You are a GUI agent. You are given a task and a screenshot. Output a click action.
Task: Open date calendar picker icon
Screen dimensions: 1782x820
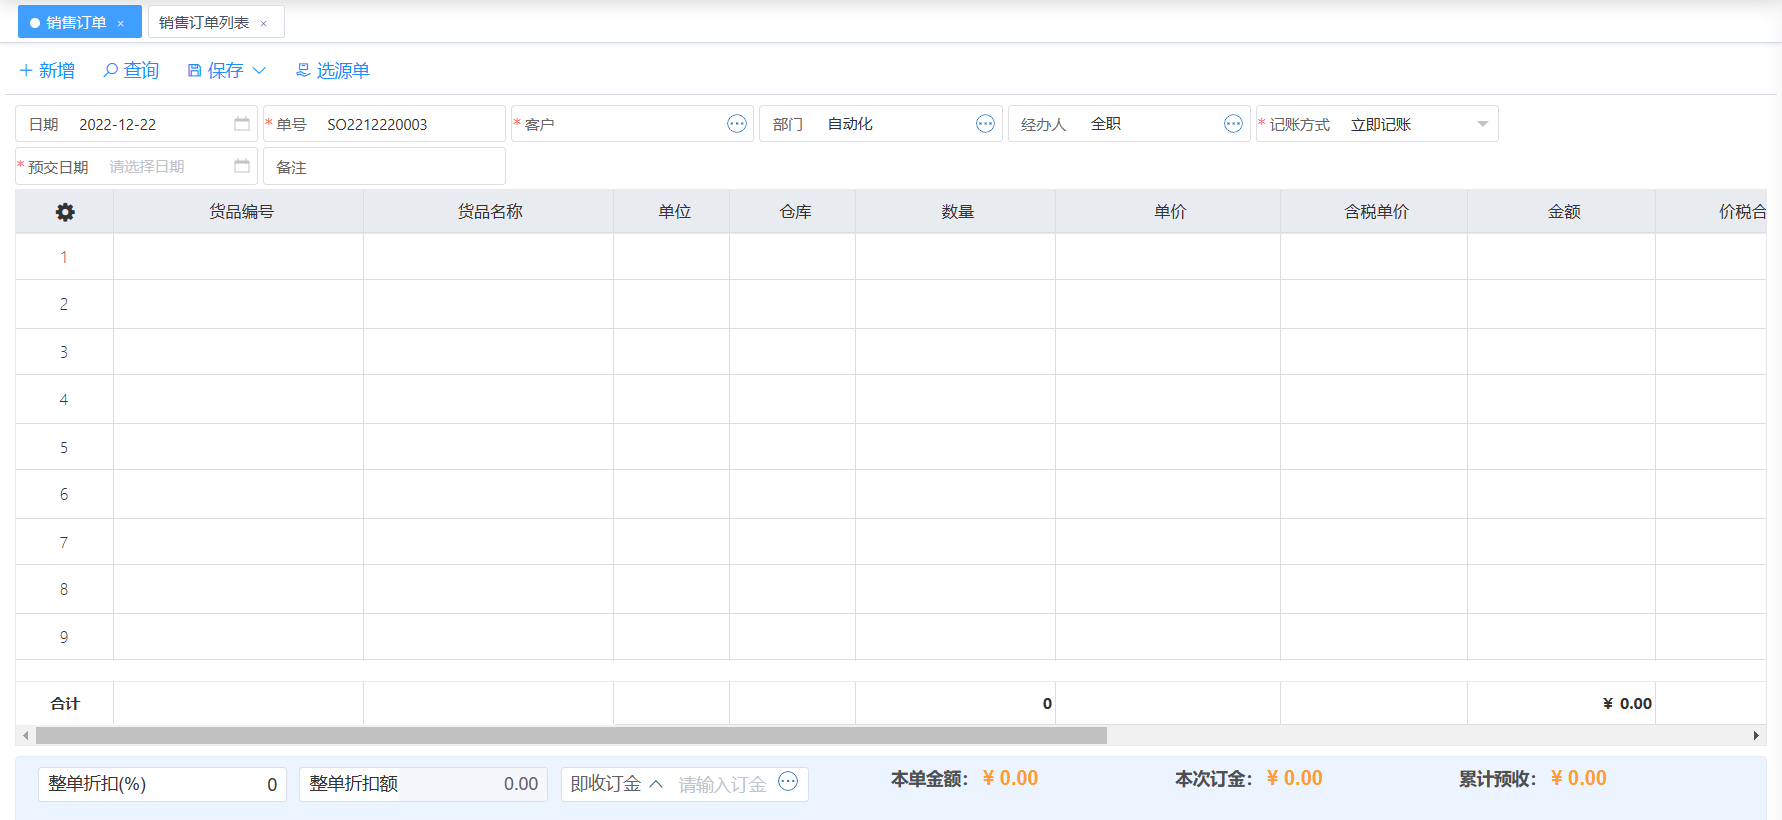pyautogui.click(x=242, y=124)
